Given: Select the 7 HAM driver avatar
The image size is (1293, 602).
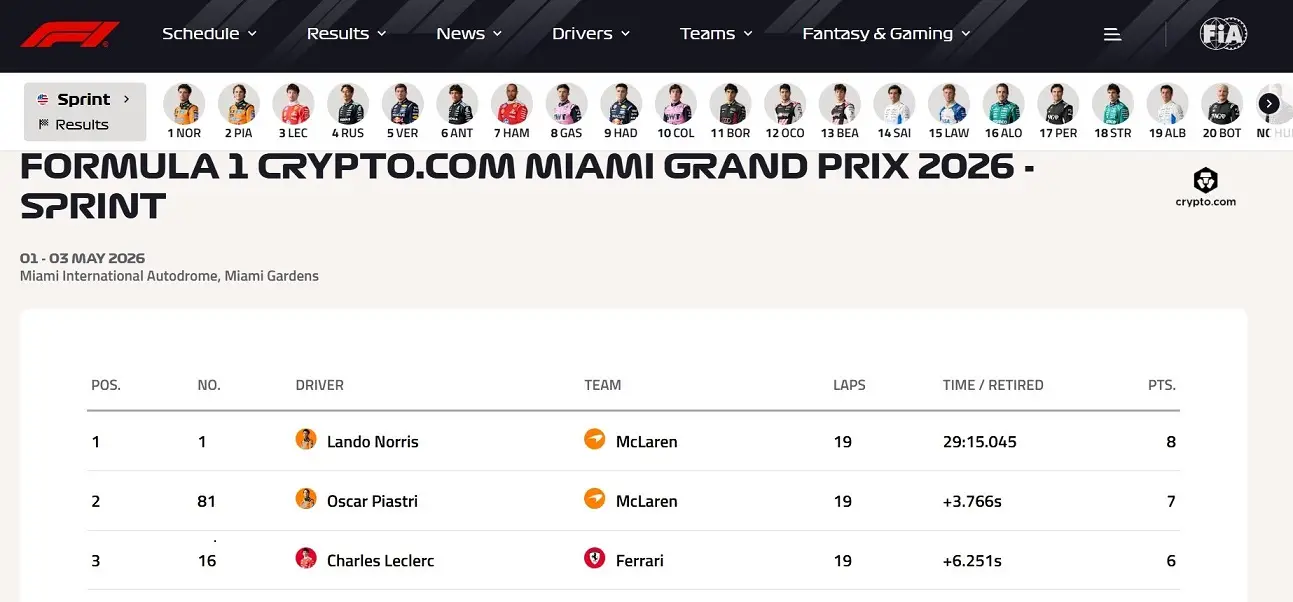Looking at the screenshot, I should point(512,104).
